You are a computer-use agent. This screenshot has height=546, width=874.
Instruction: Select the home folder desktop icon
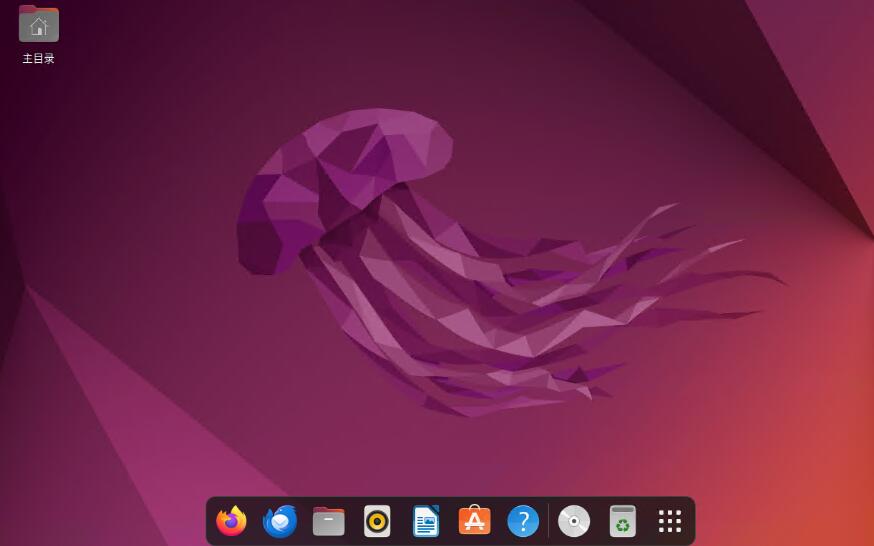[x=39, y=25]
